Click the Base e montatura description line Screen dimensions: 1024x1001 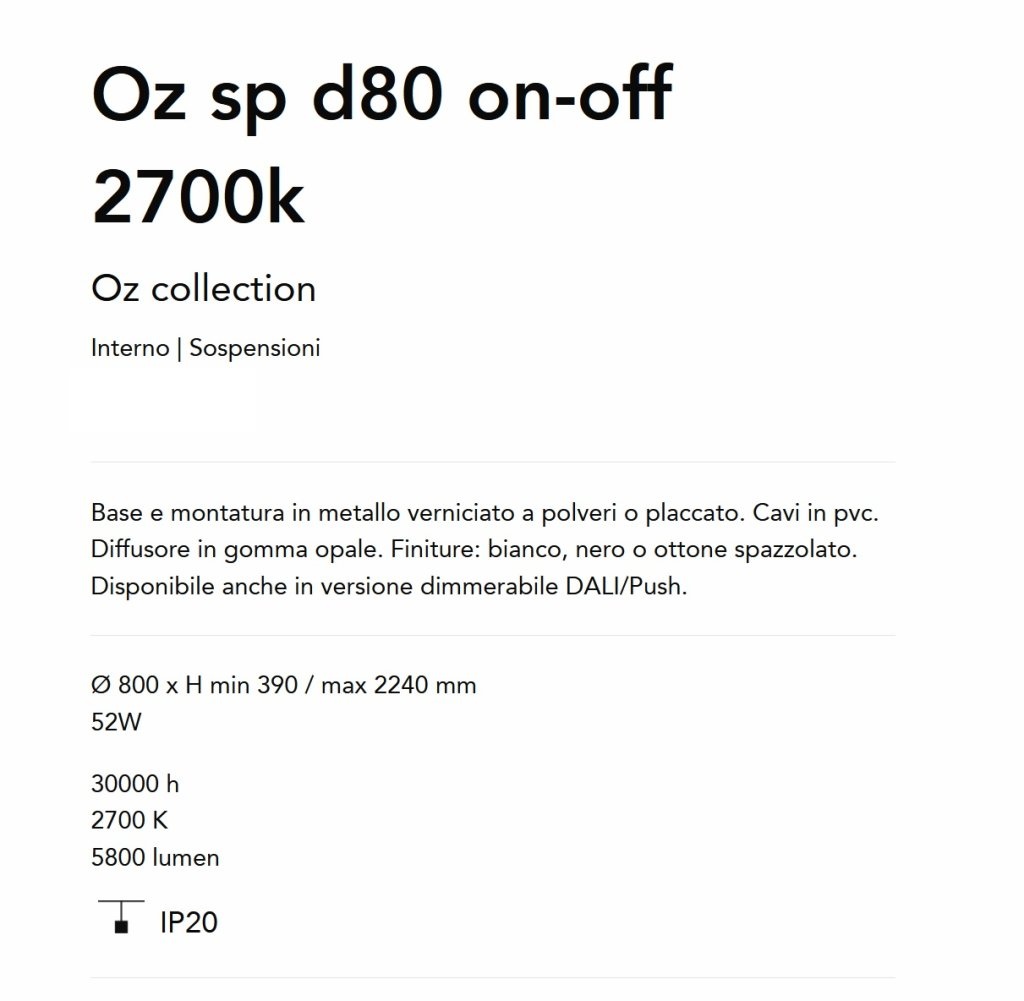click(x=485, y=513)
